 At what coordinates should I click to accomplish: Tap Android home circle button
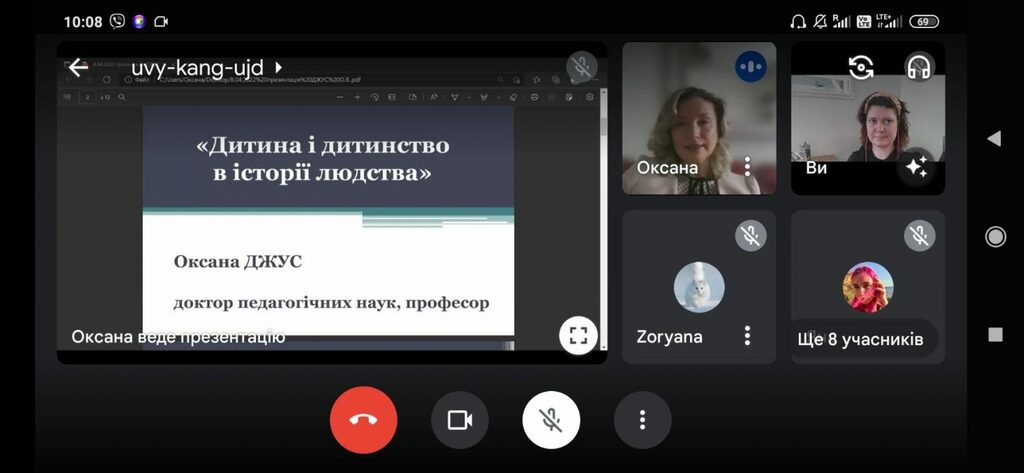click(995, 236)
